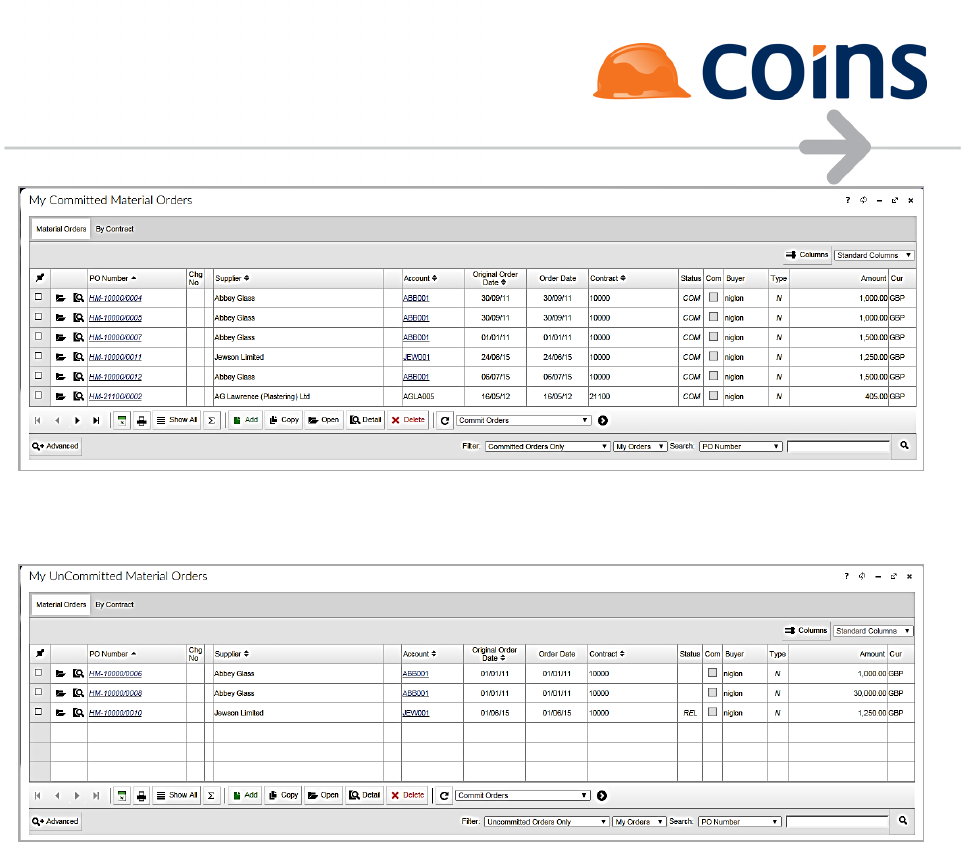962x842 pixels.
Task: Sort committed orders by Contract column
Action: point(607,278)
